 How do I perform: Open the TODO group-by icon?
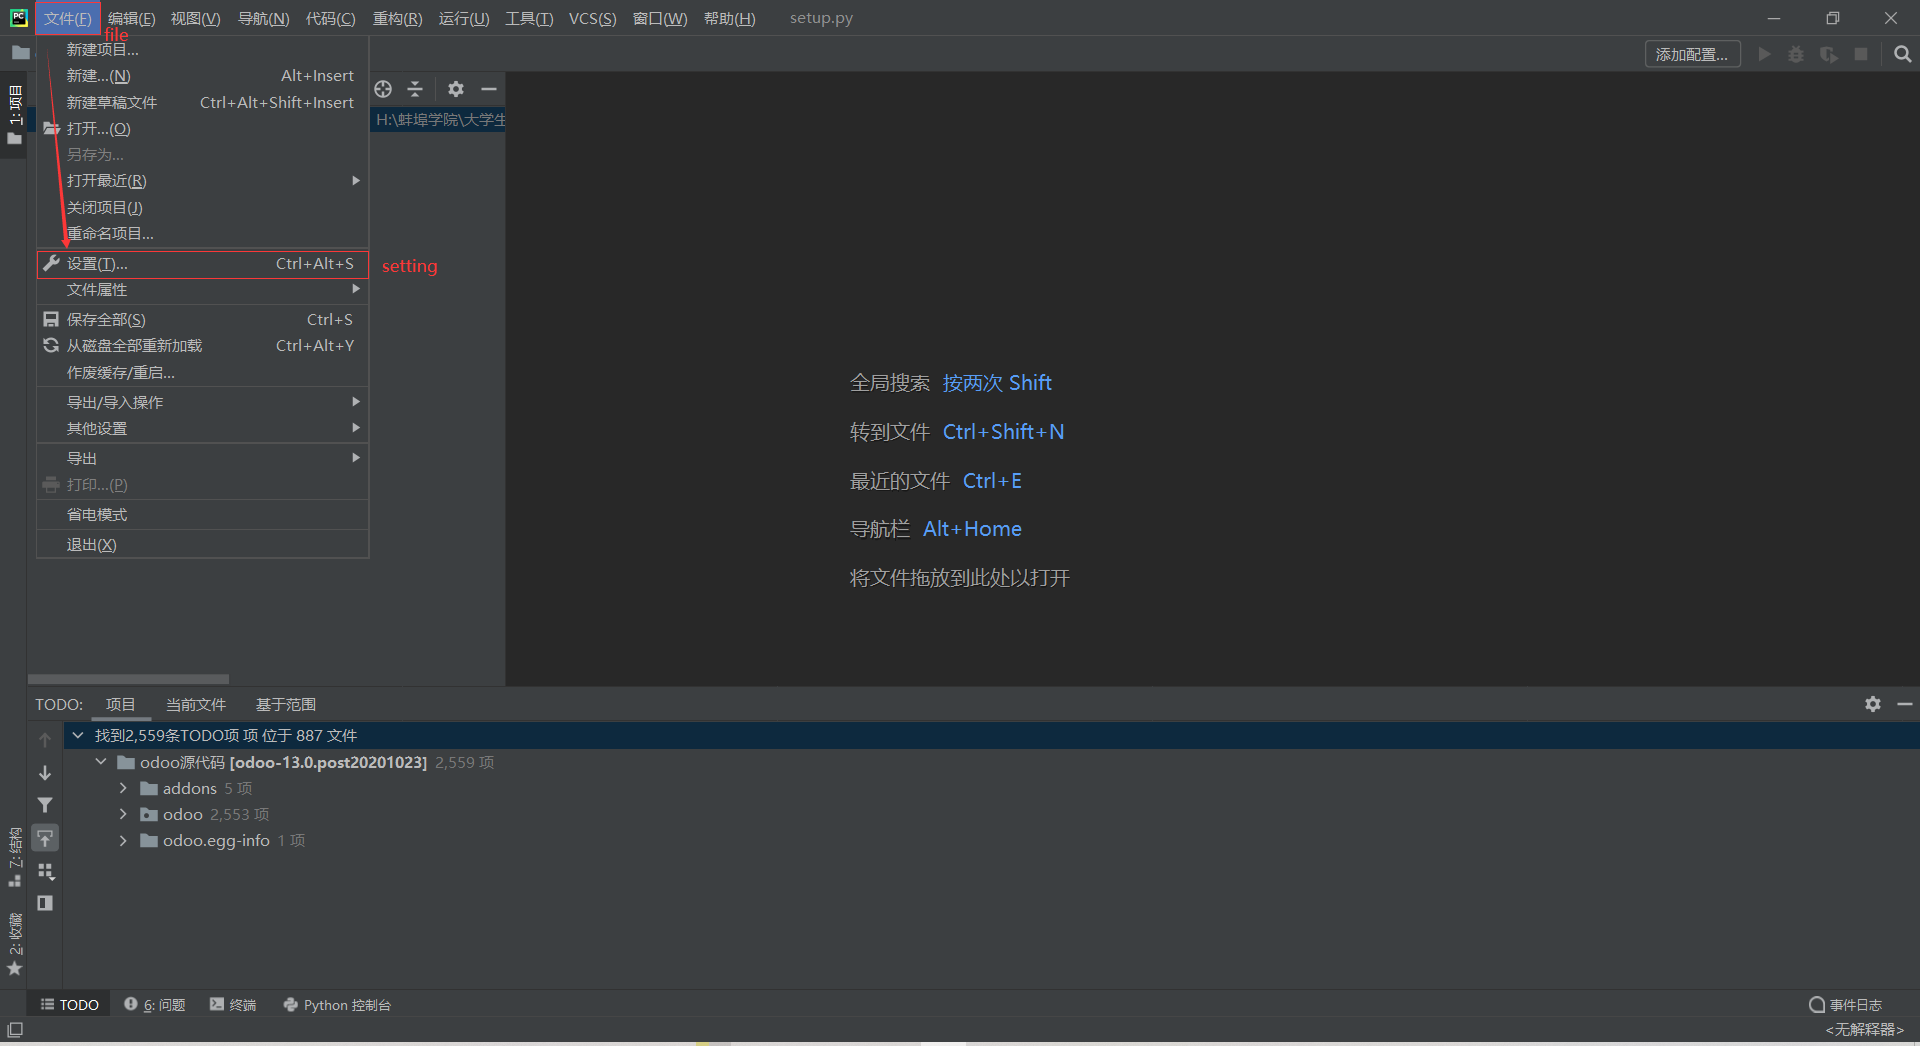pyautogui.click(x=45, y=871)
